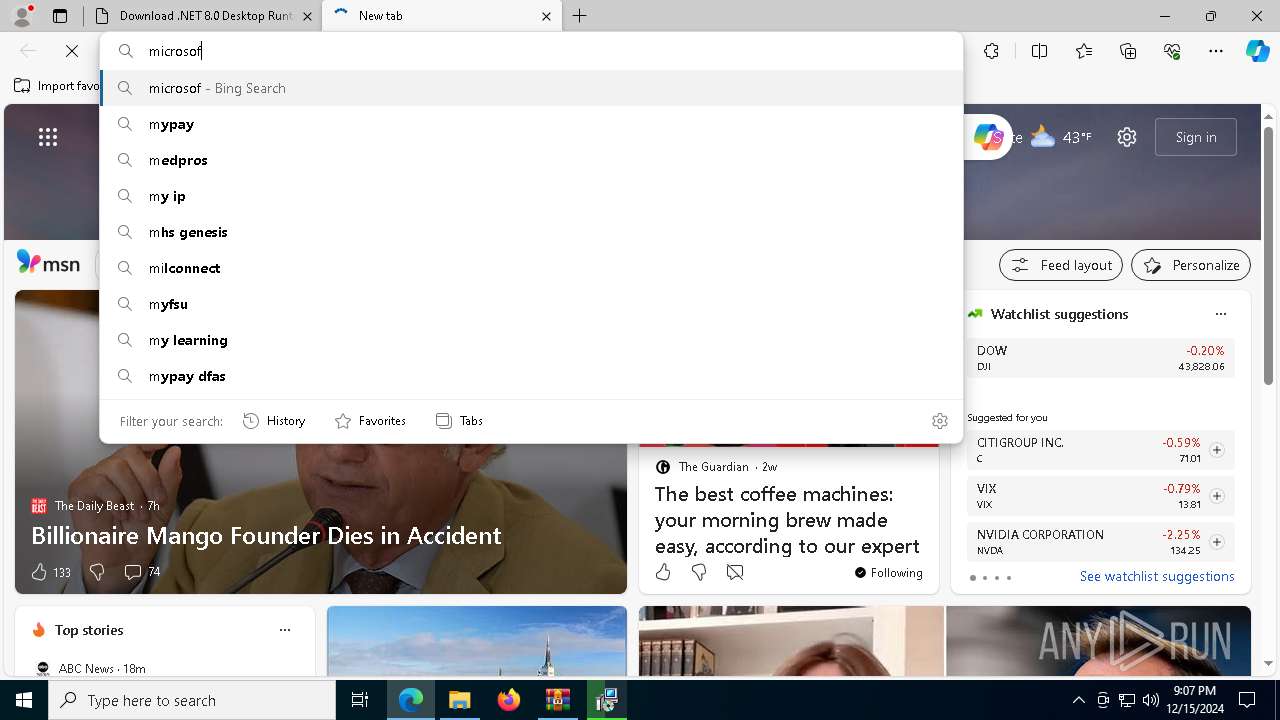
Task: Add NVIDIA CORPORATION to watchlist
Action: 1216,542
